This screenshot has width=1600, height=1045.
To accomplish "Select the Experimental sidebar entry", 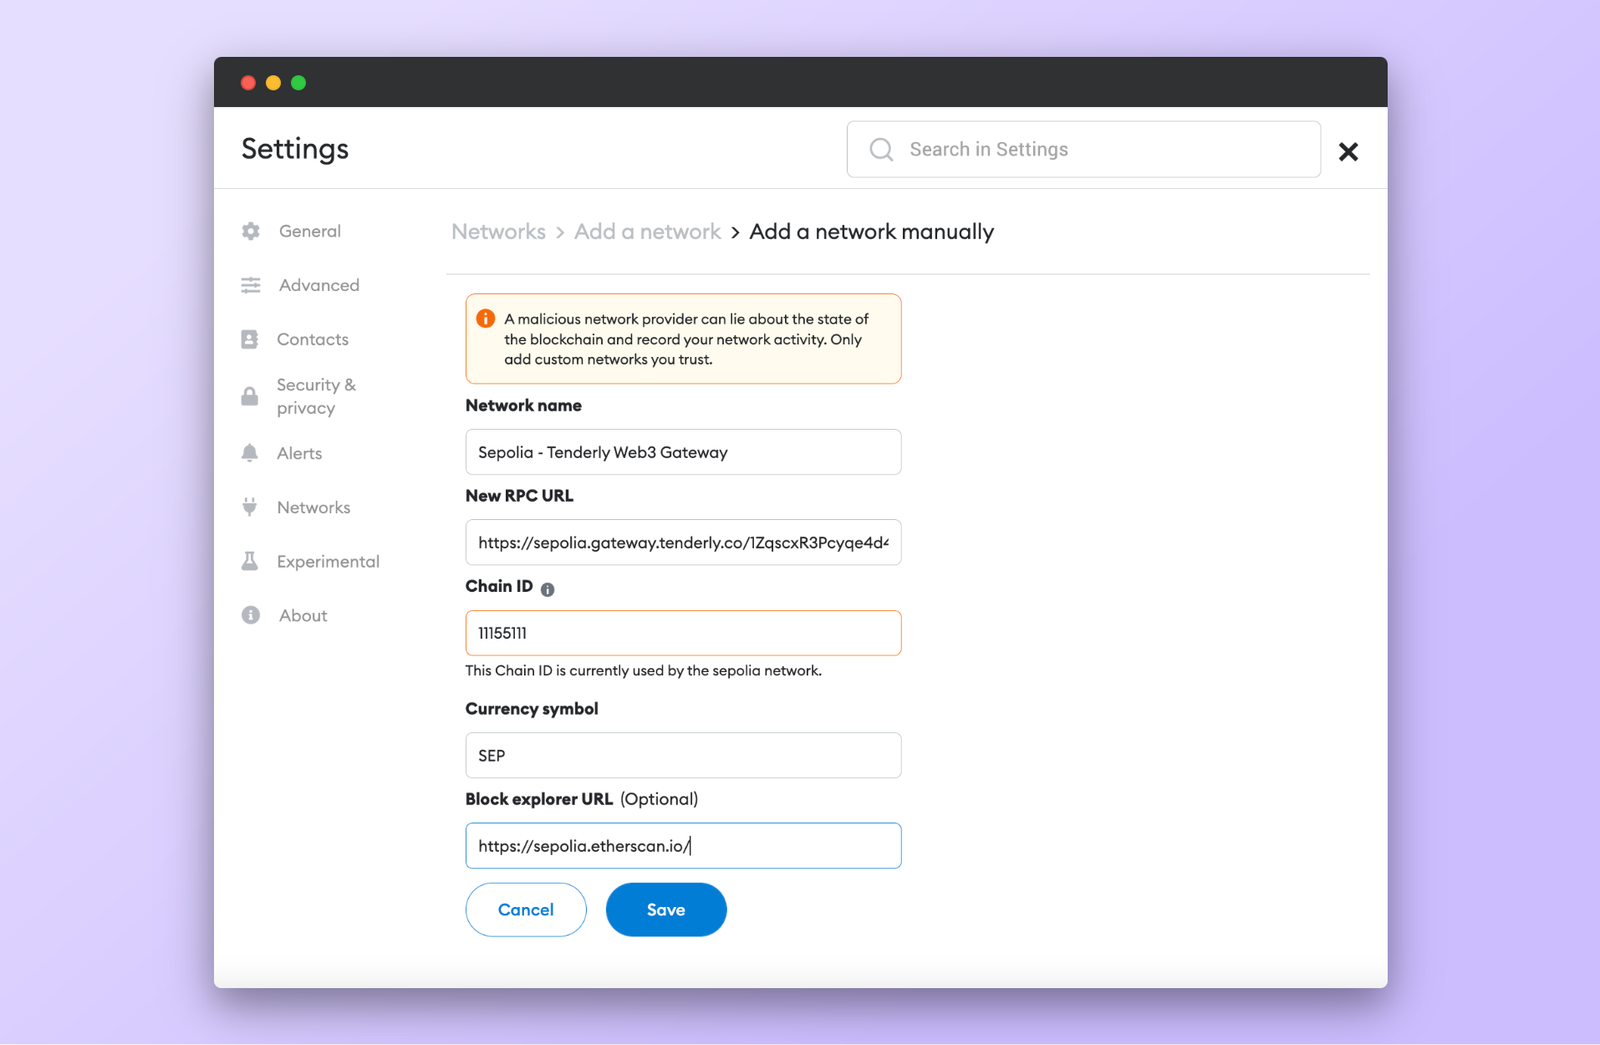I will point(328,561).
